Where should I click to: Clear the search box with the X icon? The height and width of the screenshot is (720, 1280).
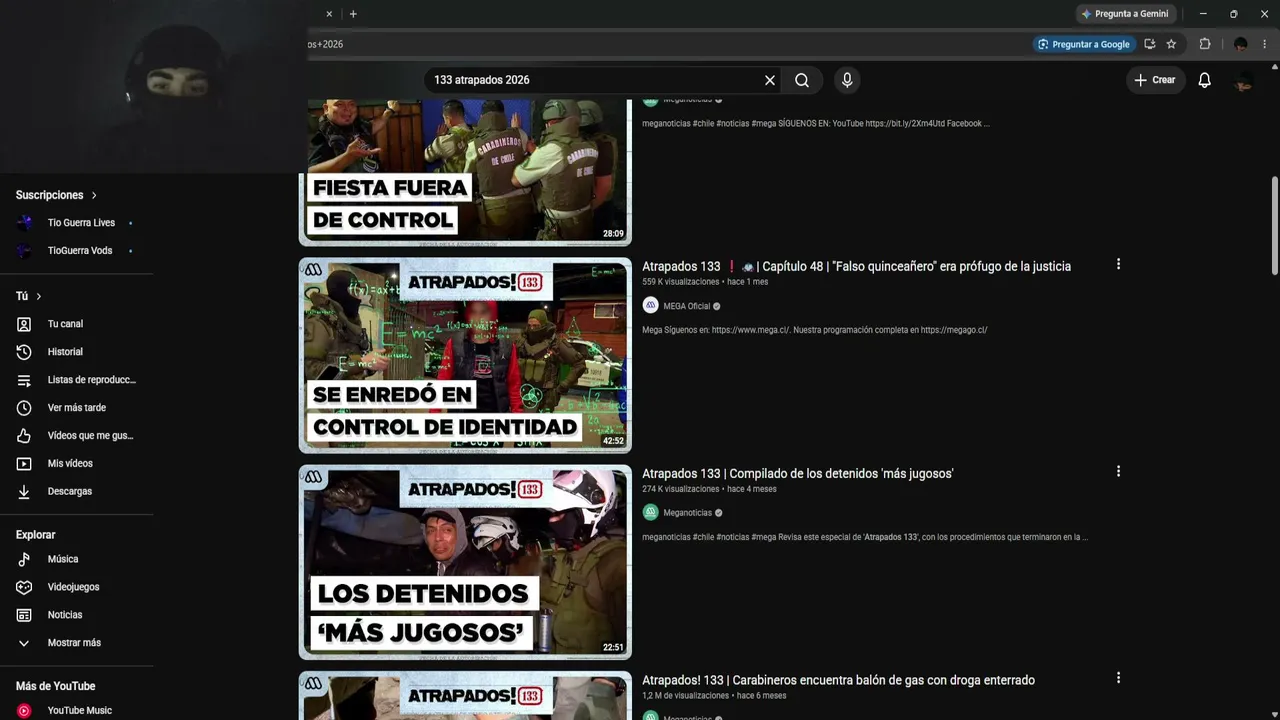[x=770, y=80]
